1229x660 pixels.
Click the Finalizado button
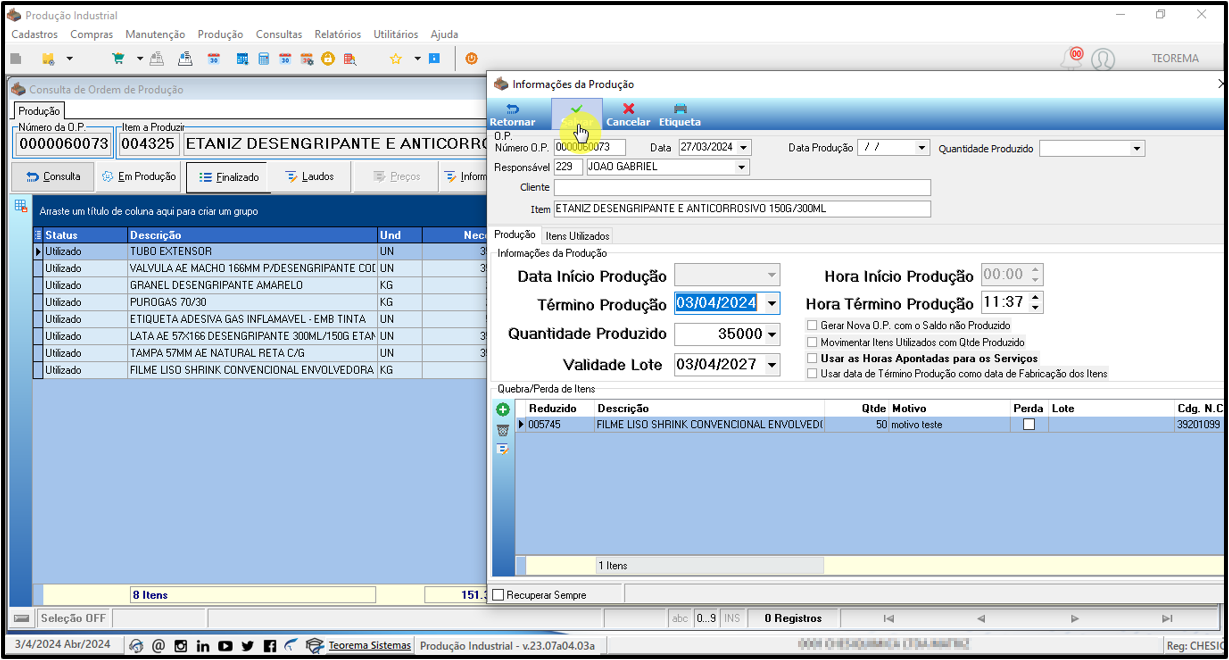tap(228, 177)
